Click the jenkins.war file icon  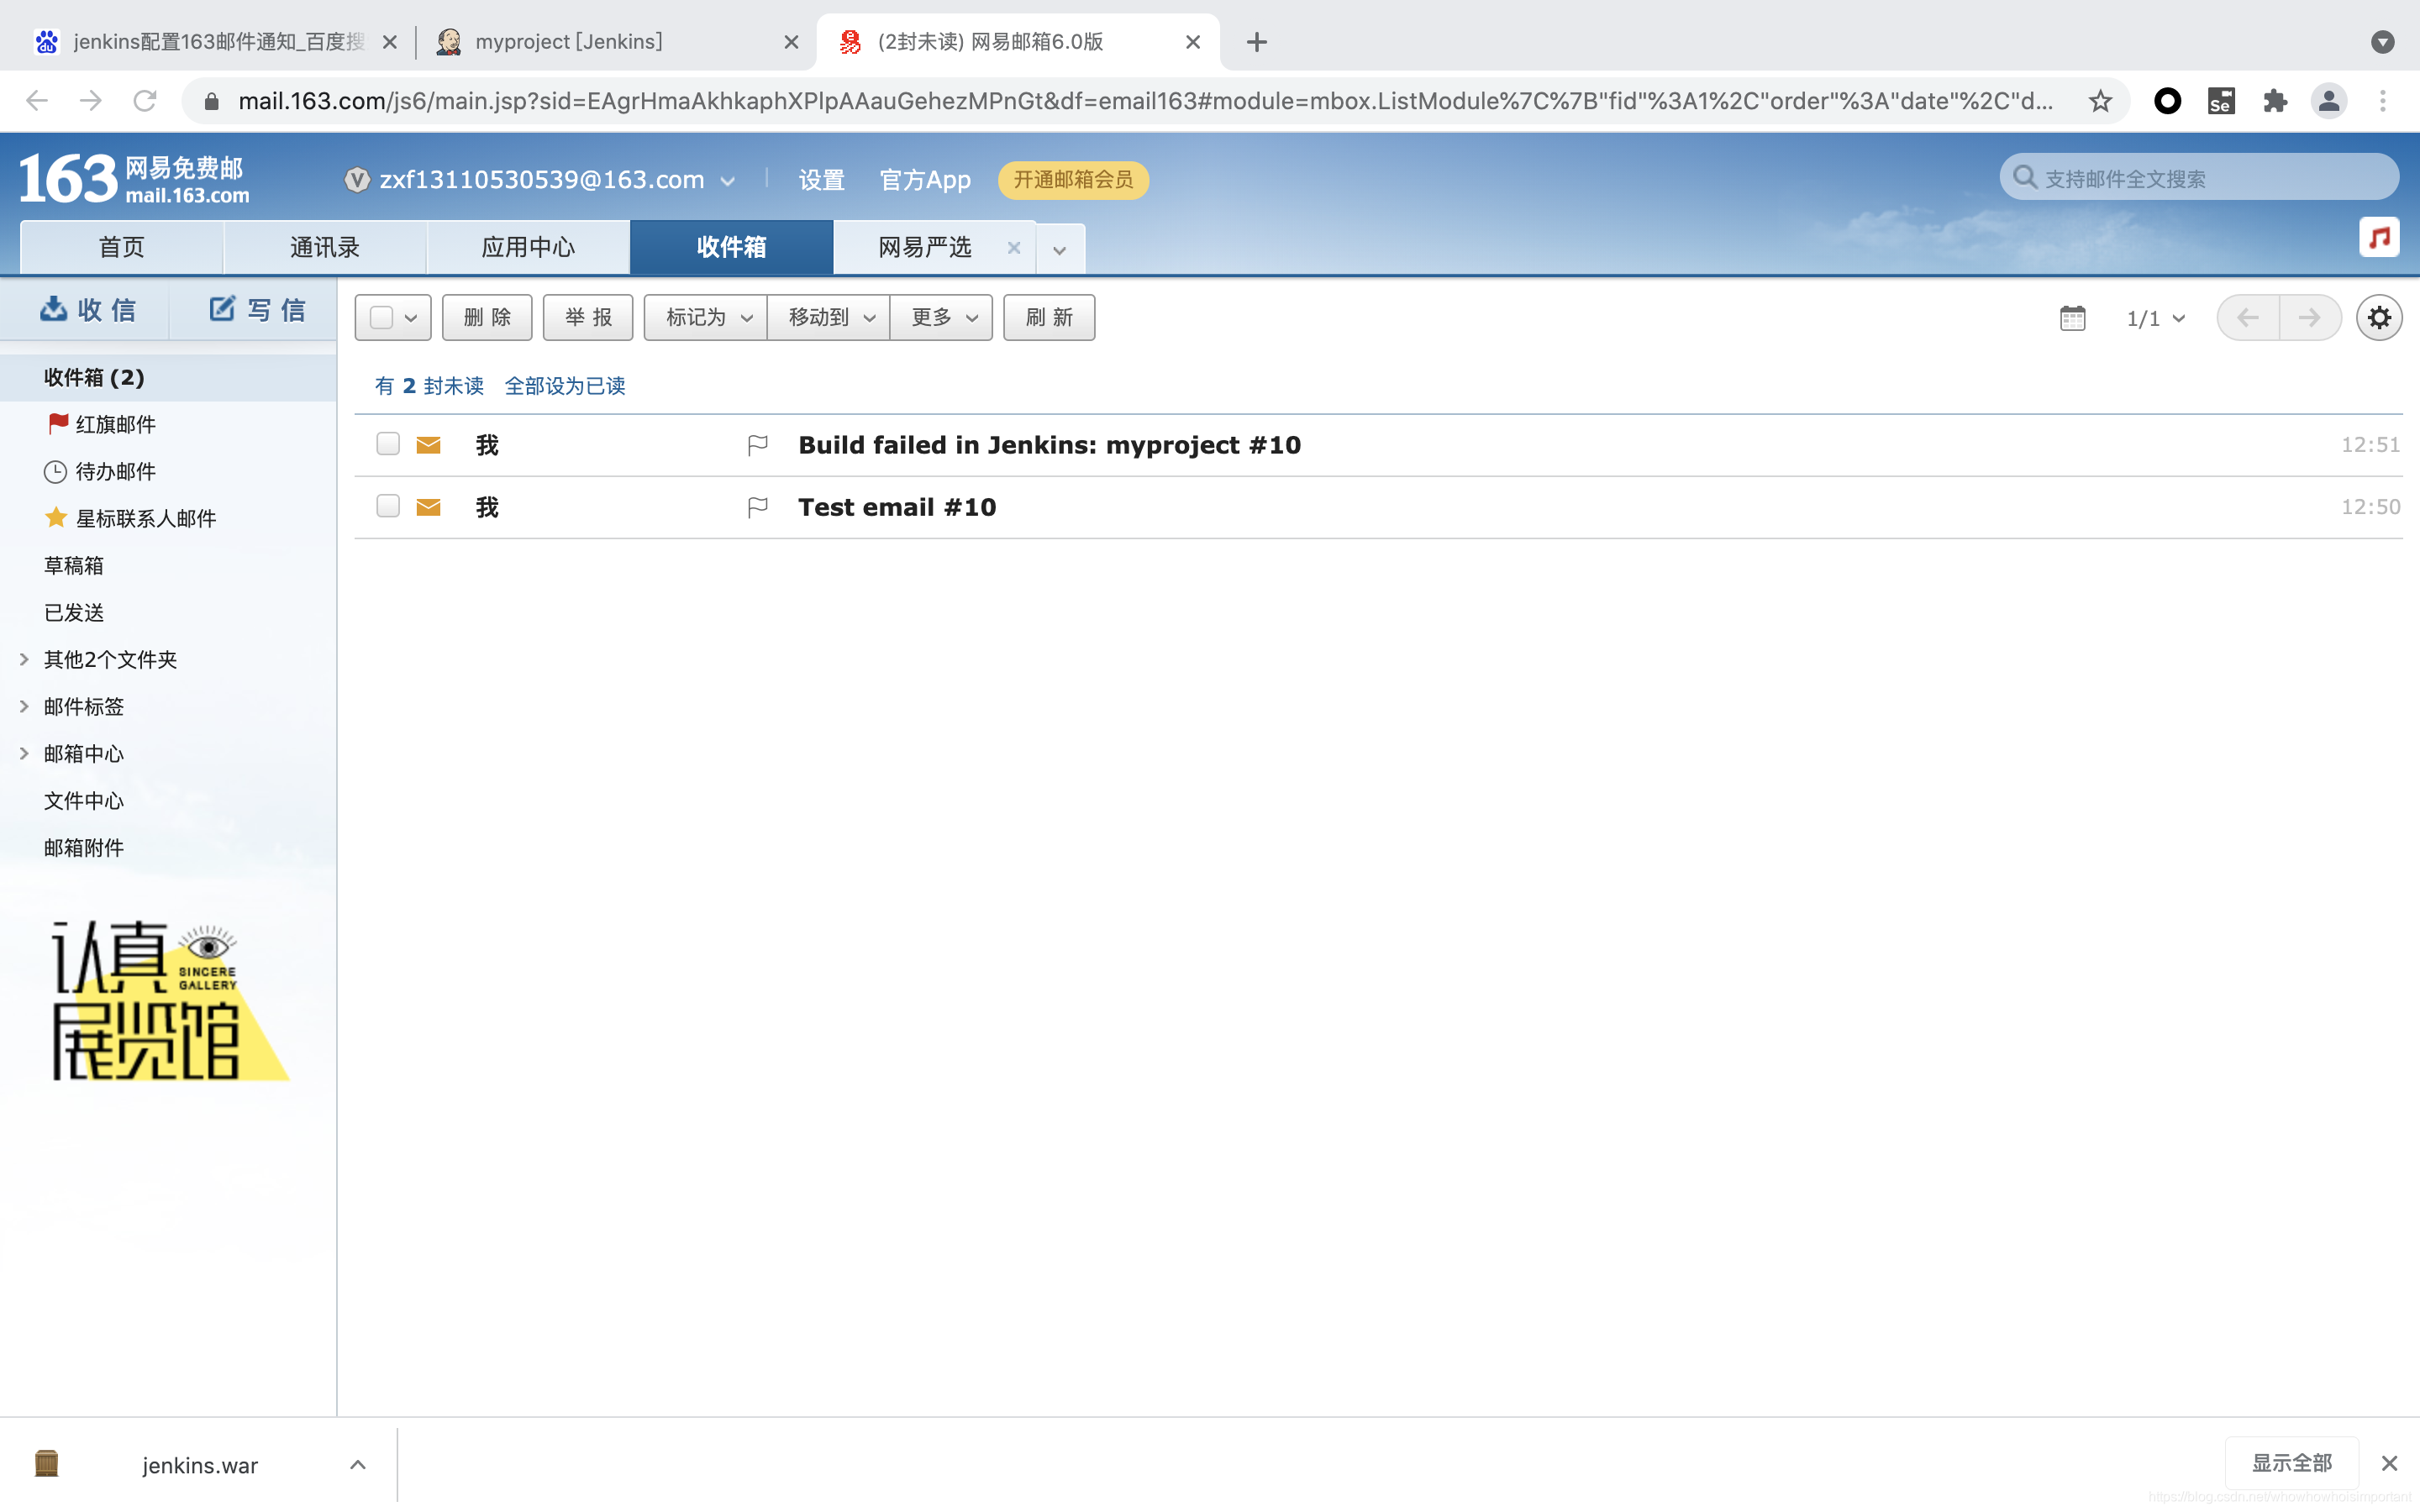[46, 1464]
